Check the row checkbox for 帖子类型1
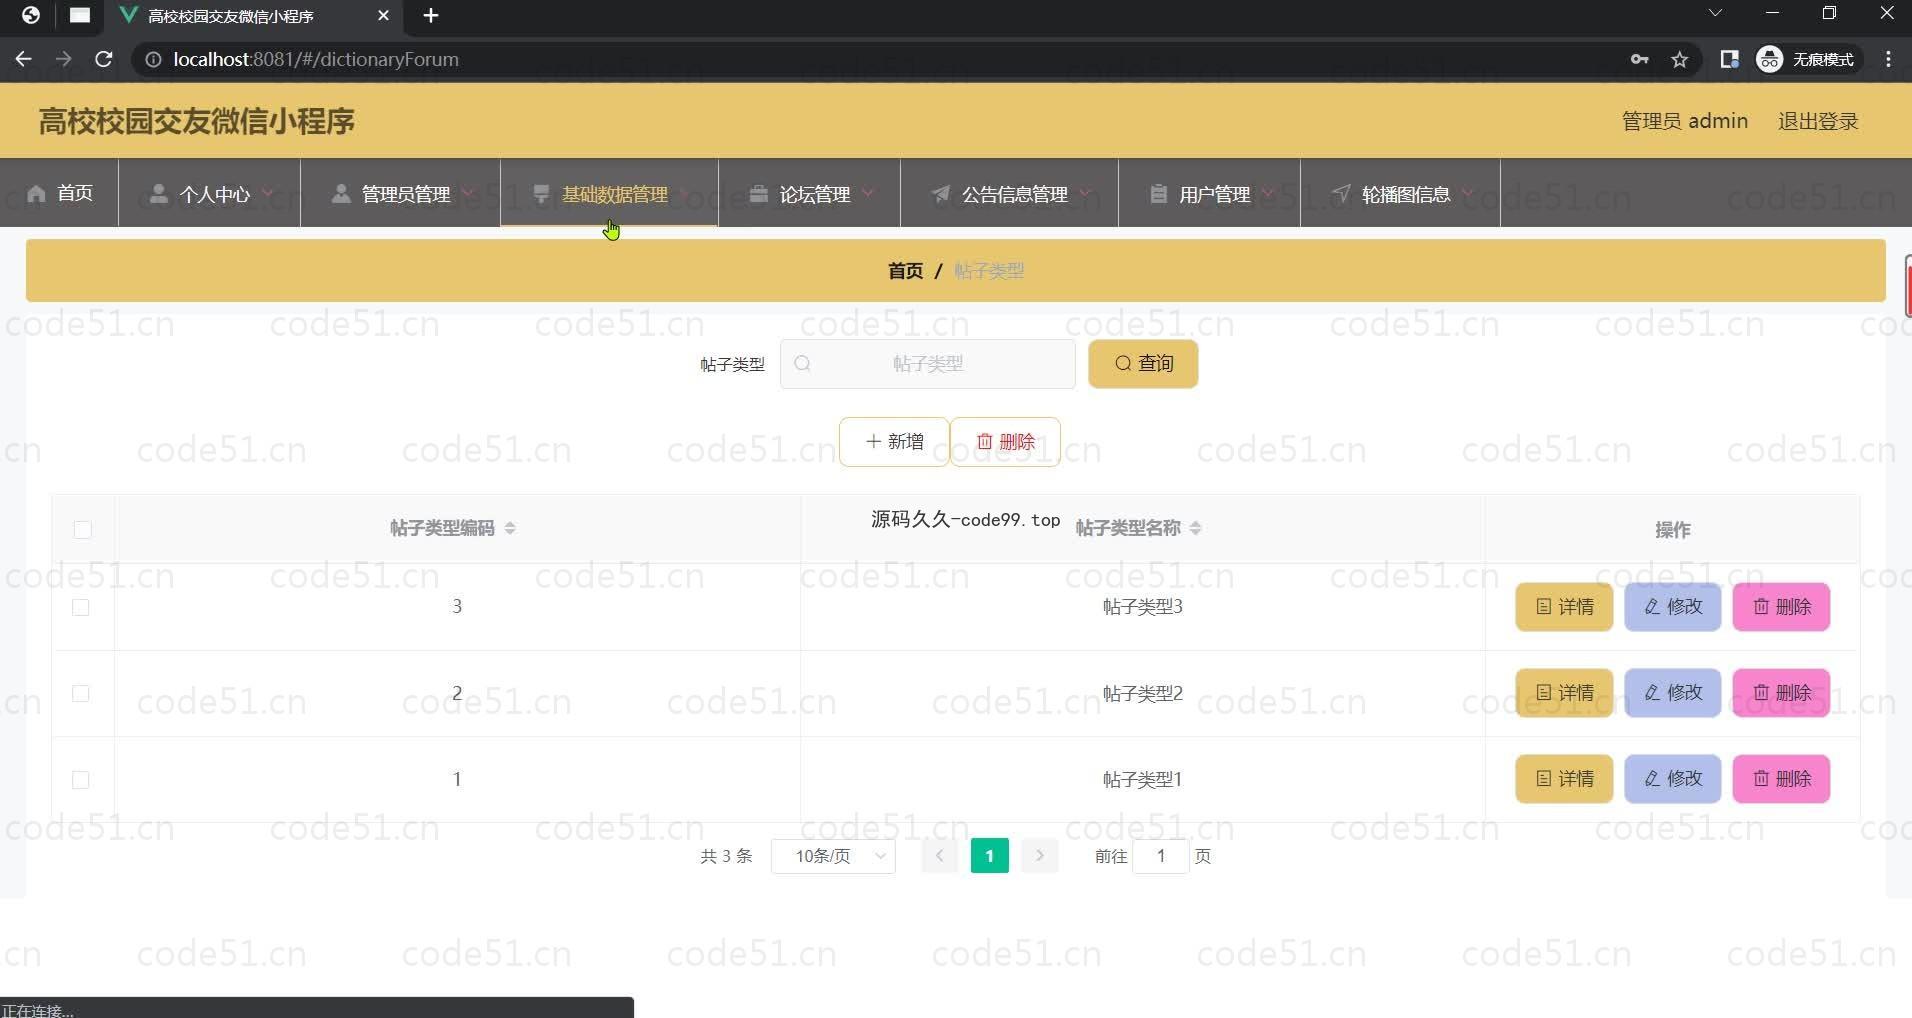The height and width of the screenshot is (1018, 1912). (81, 779)
